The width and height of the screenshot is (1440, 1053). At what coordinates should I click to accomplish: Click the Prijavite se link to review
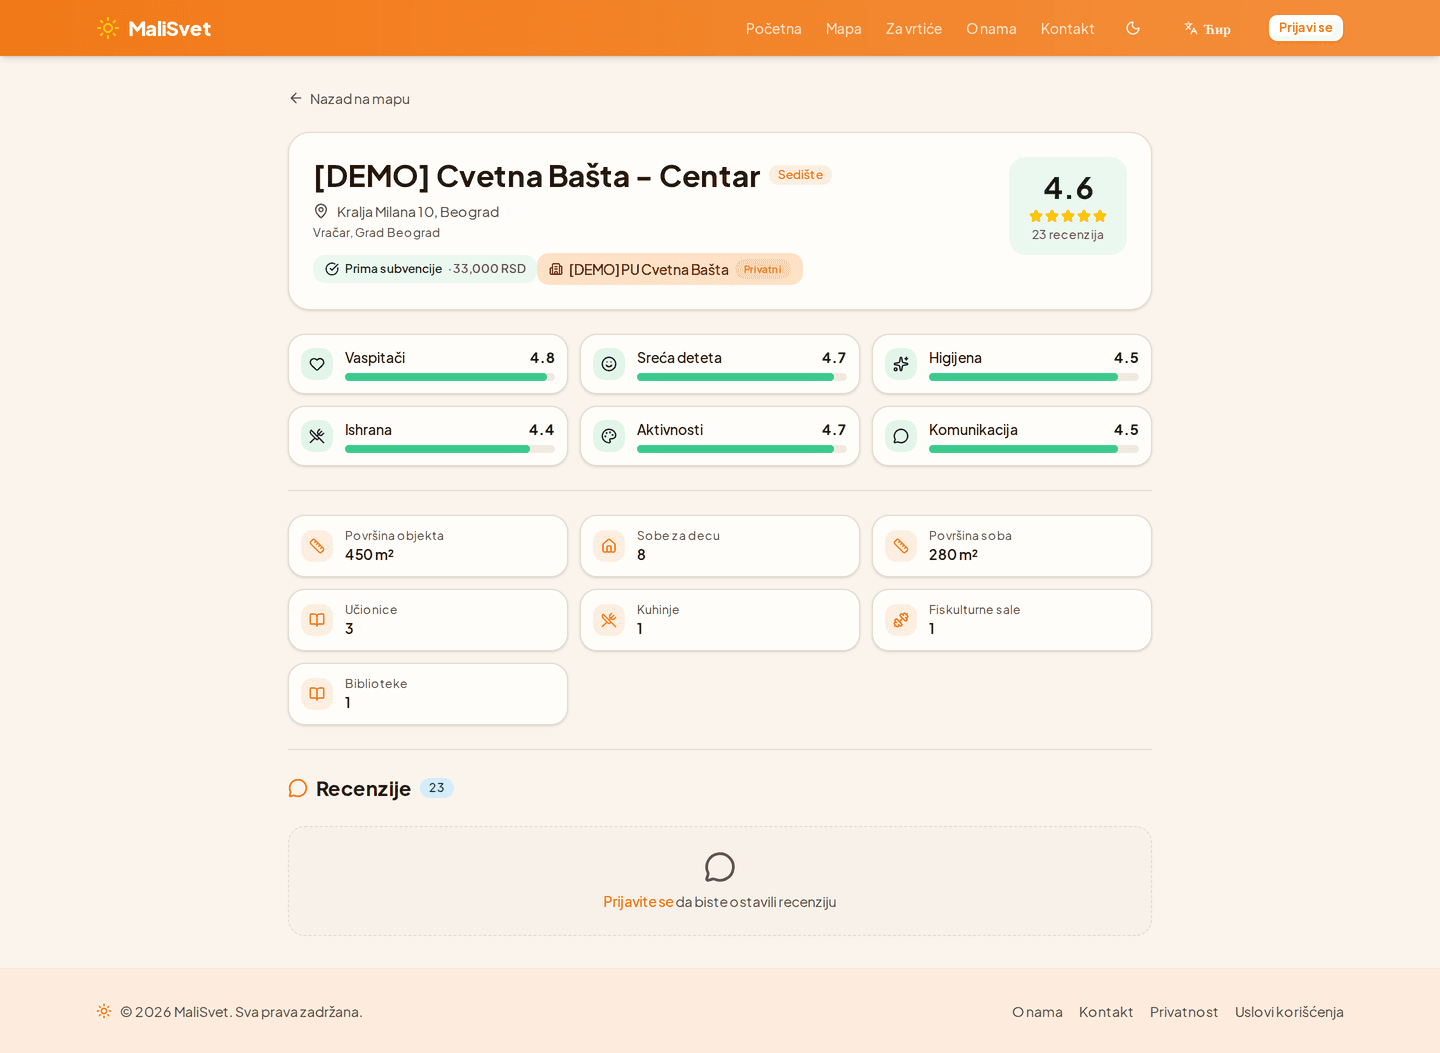[x=638, y=902]
